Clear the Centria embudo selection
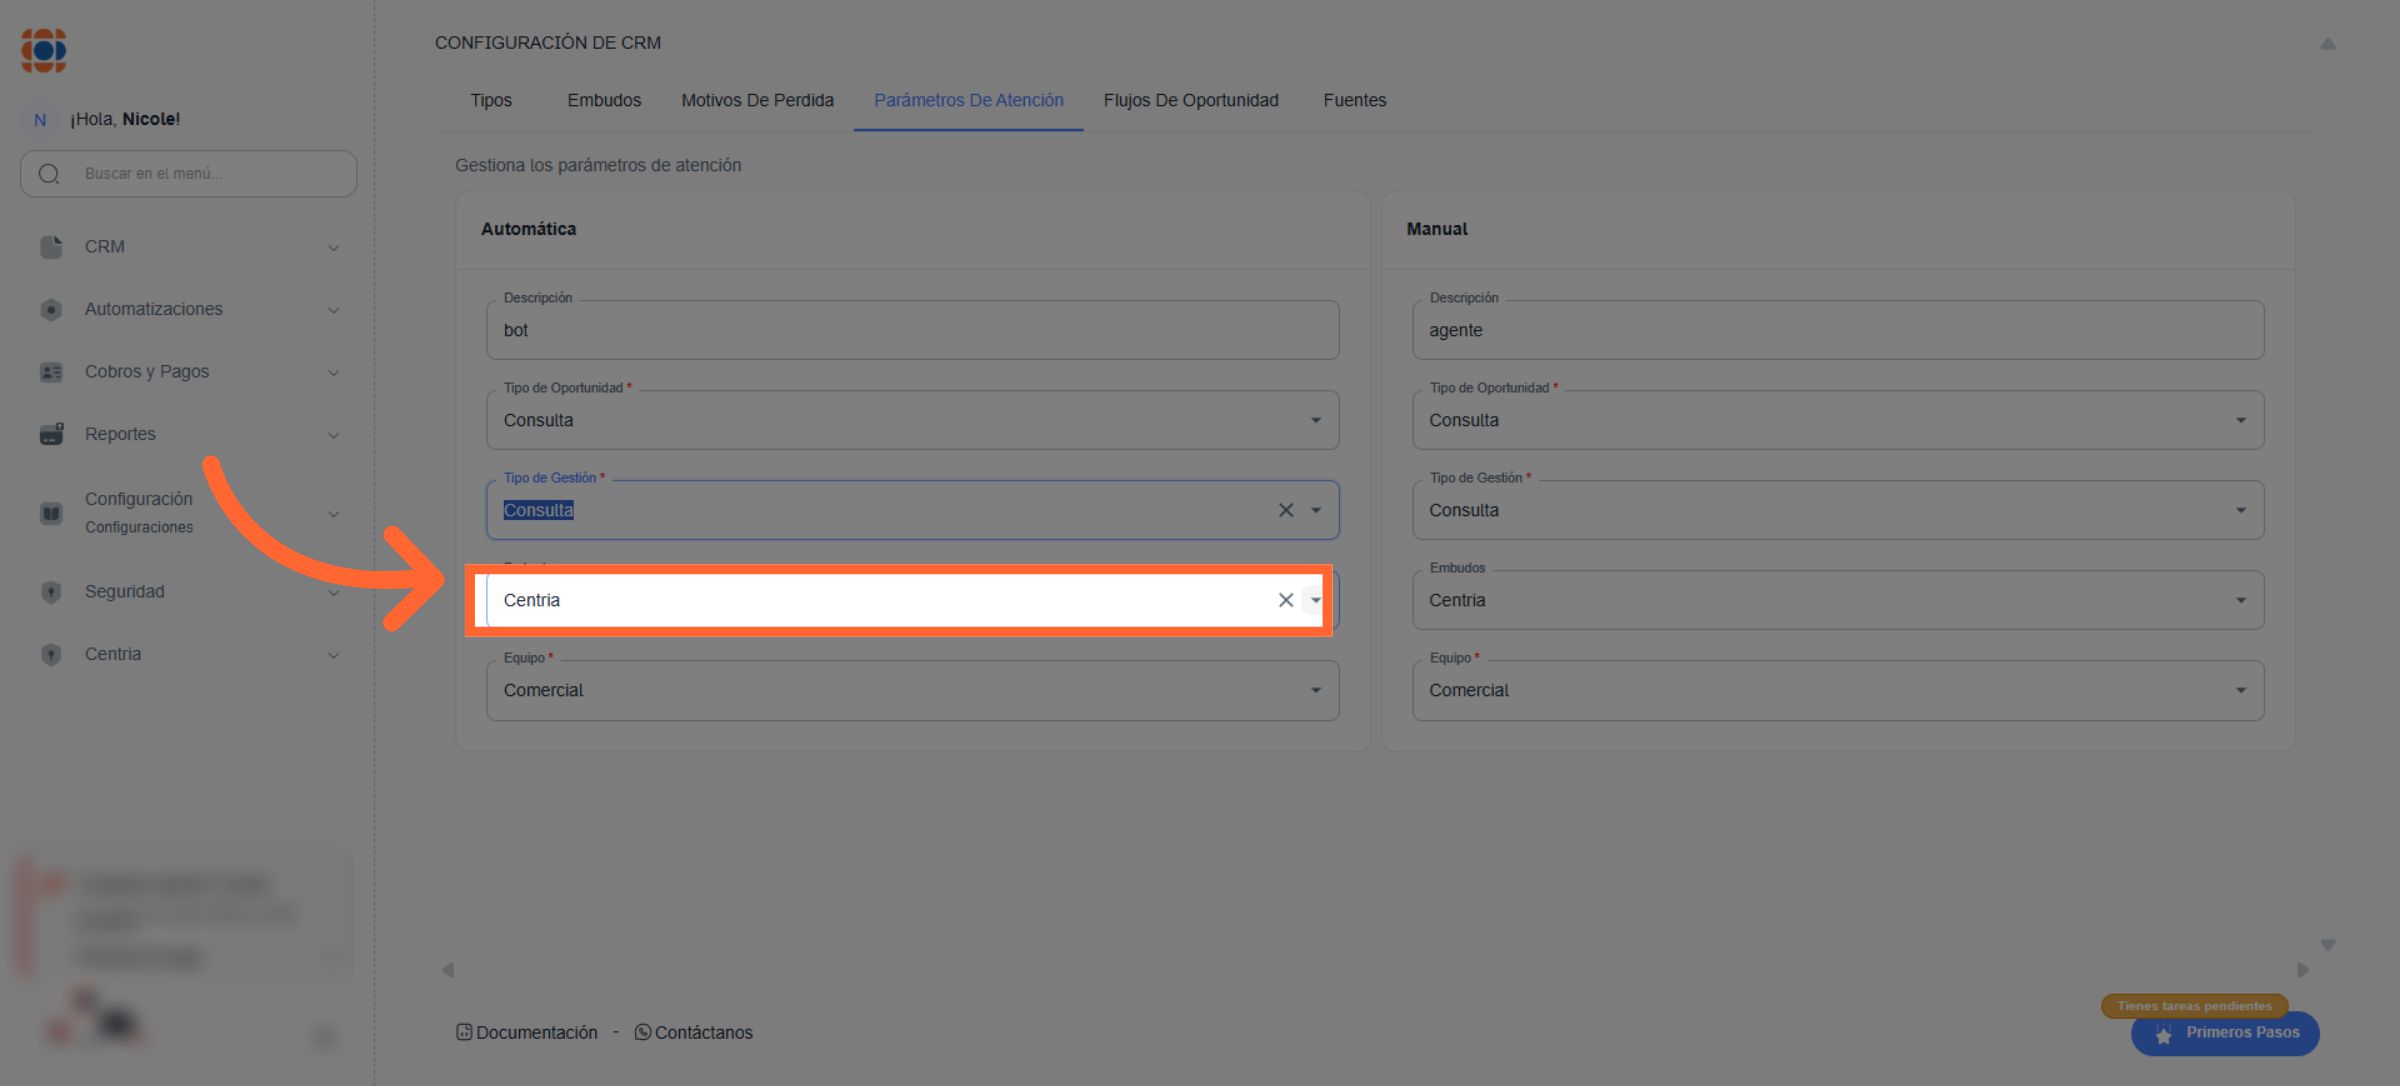Viewport: 2400px width, 1086px height. click(x=1285, y=600)
